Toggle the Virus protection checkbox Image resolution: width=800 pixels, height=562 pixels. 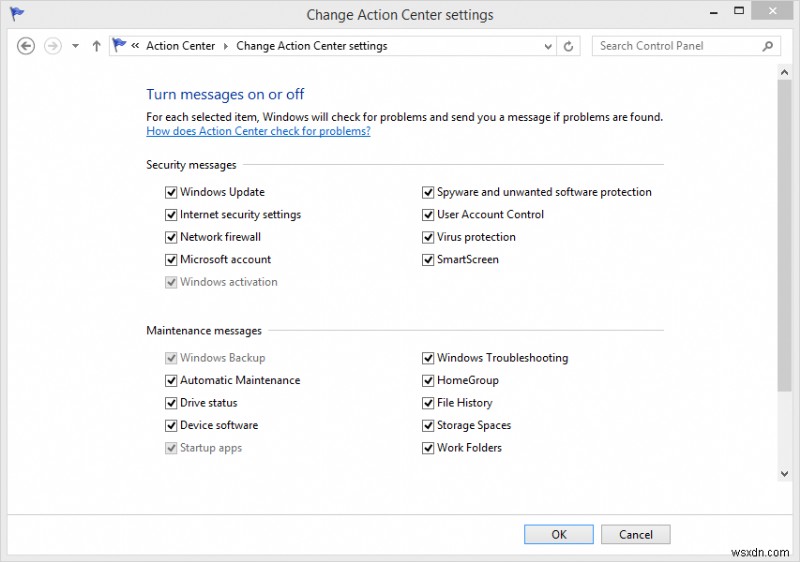pyautogui.click(x=428, y=237)
